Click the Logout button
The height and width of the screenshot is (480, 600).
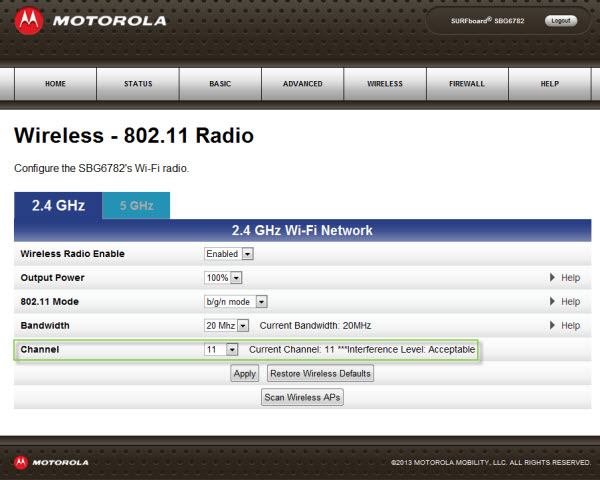tap(560, 21)
